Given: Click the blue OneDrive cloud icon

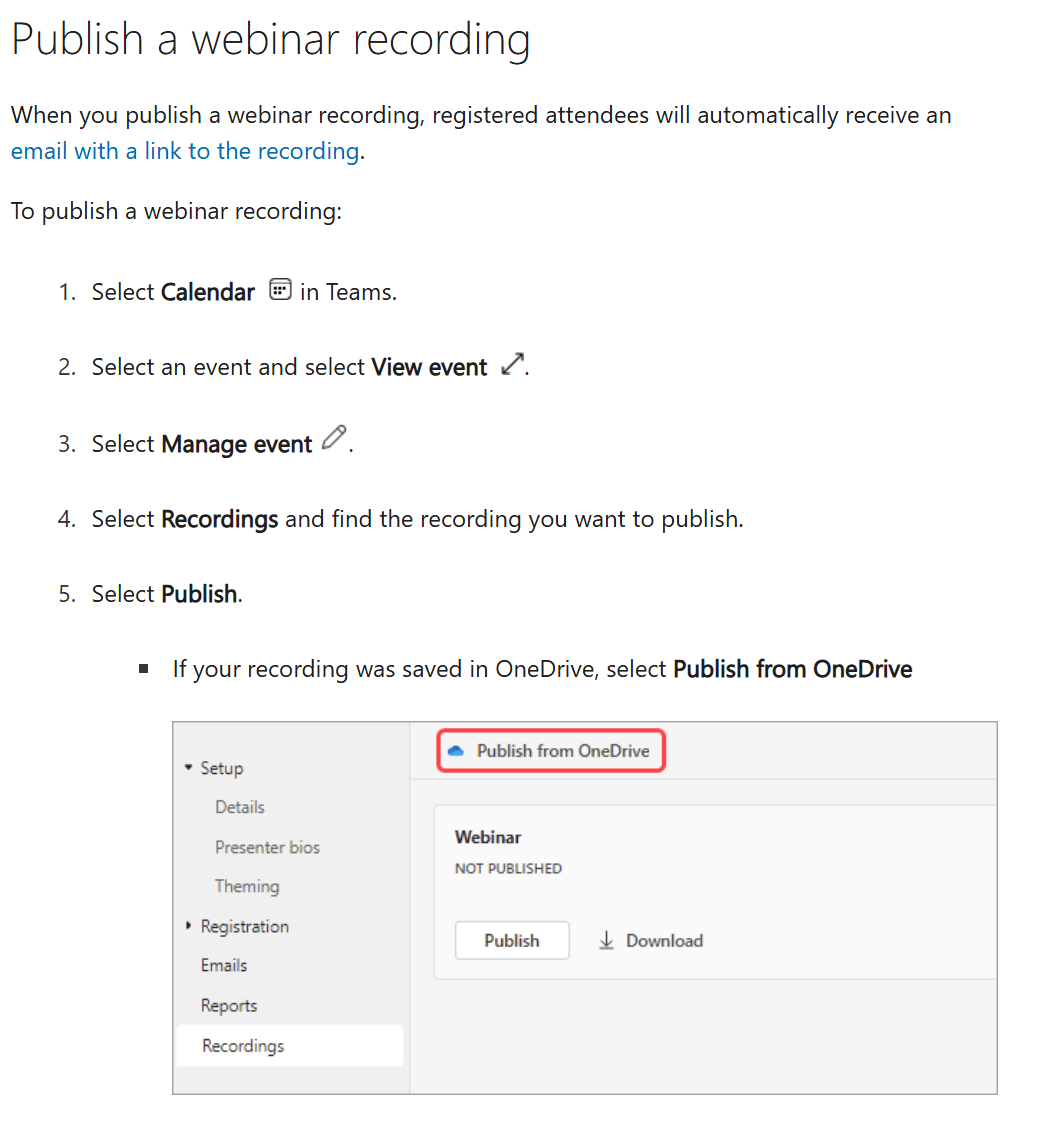Looking at the screenshot, I should click(x=456, y=750).
